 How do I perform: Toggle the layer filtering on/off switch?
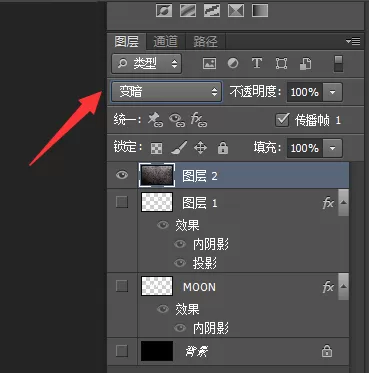pyautogui.click(x=338, y=64)
